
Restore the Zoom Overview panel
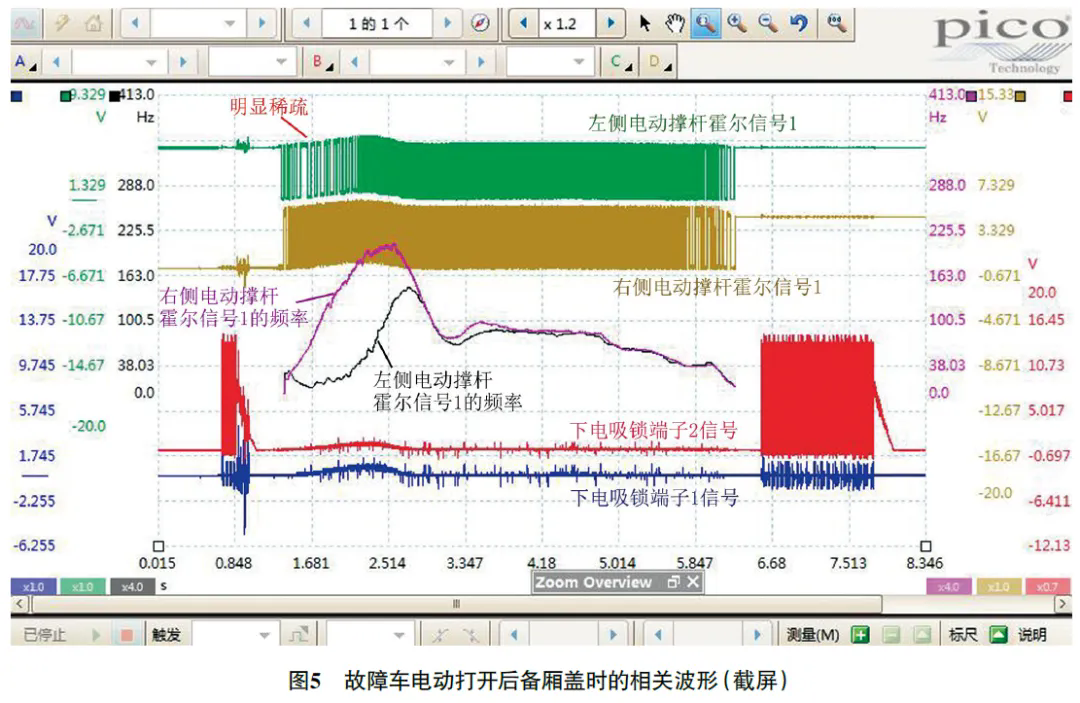coord(674,583)
